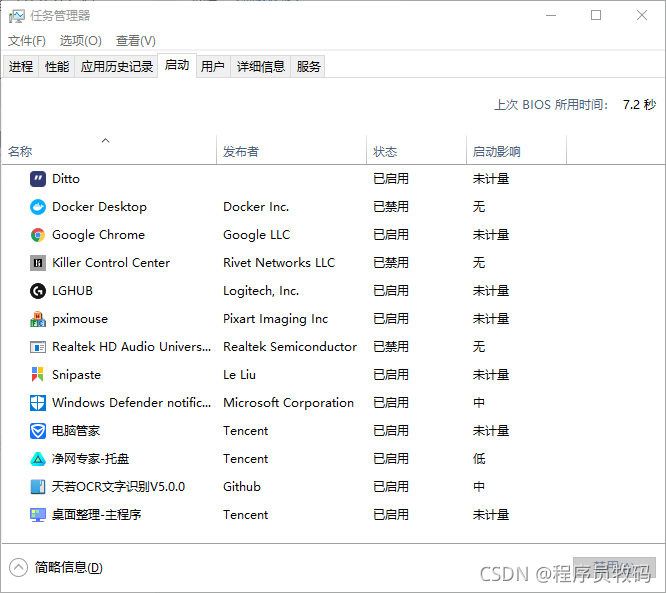Select the Realtek HD Audio Univers... name
Screen dimensions: 666x593
(131, 347)
